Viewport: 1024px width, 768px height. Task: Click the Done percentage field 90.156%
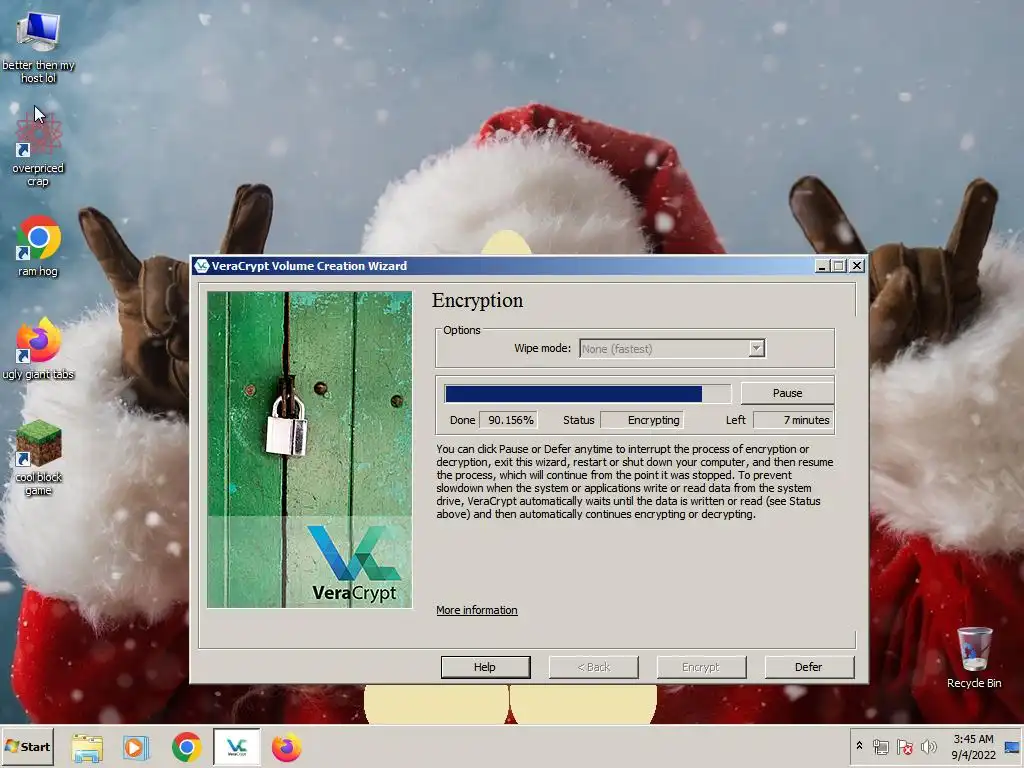[x=509, y=420]
